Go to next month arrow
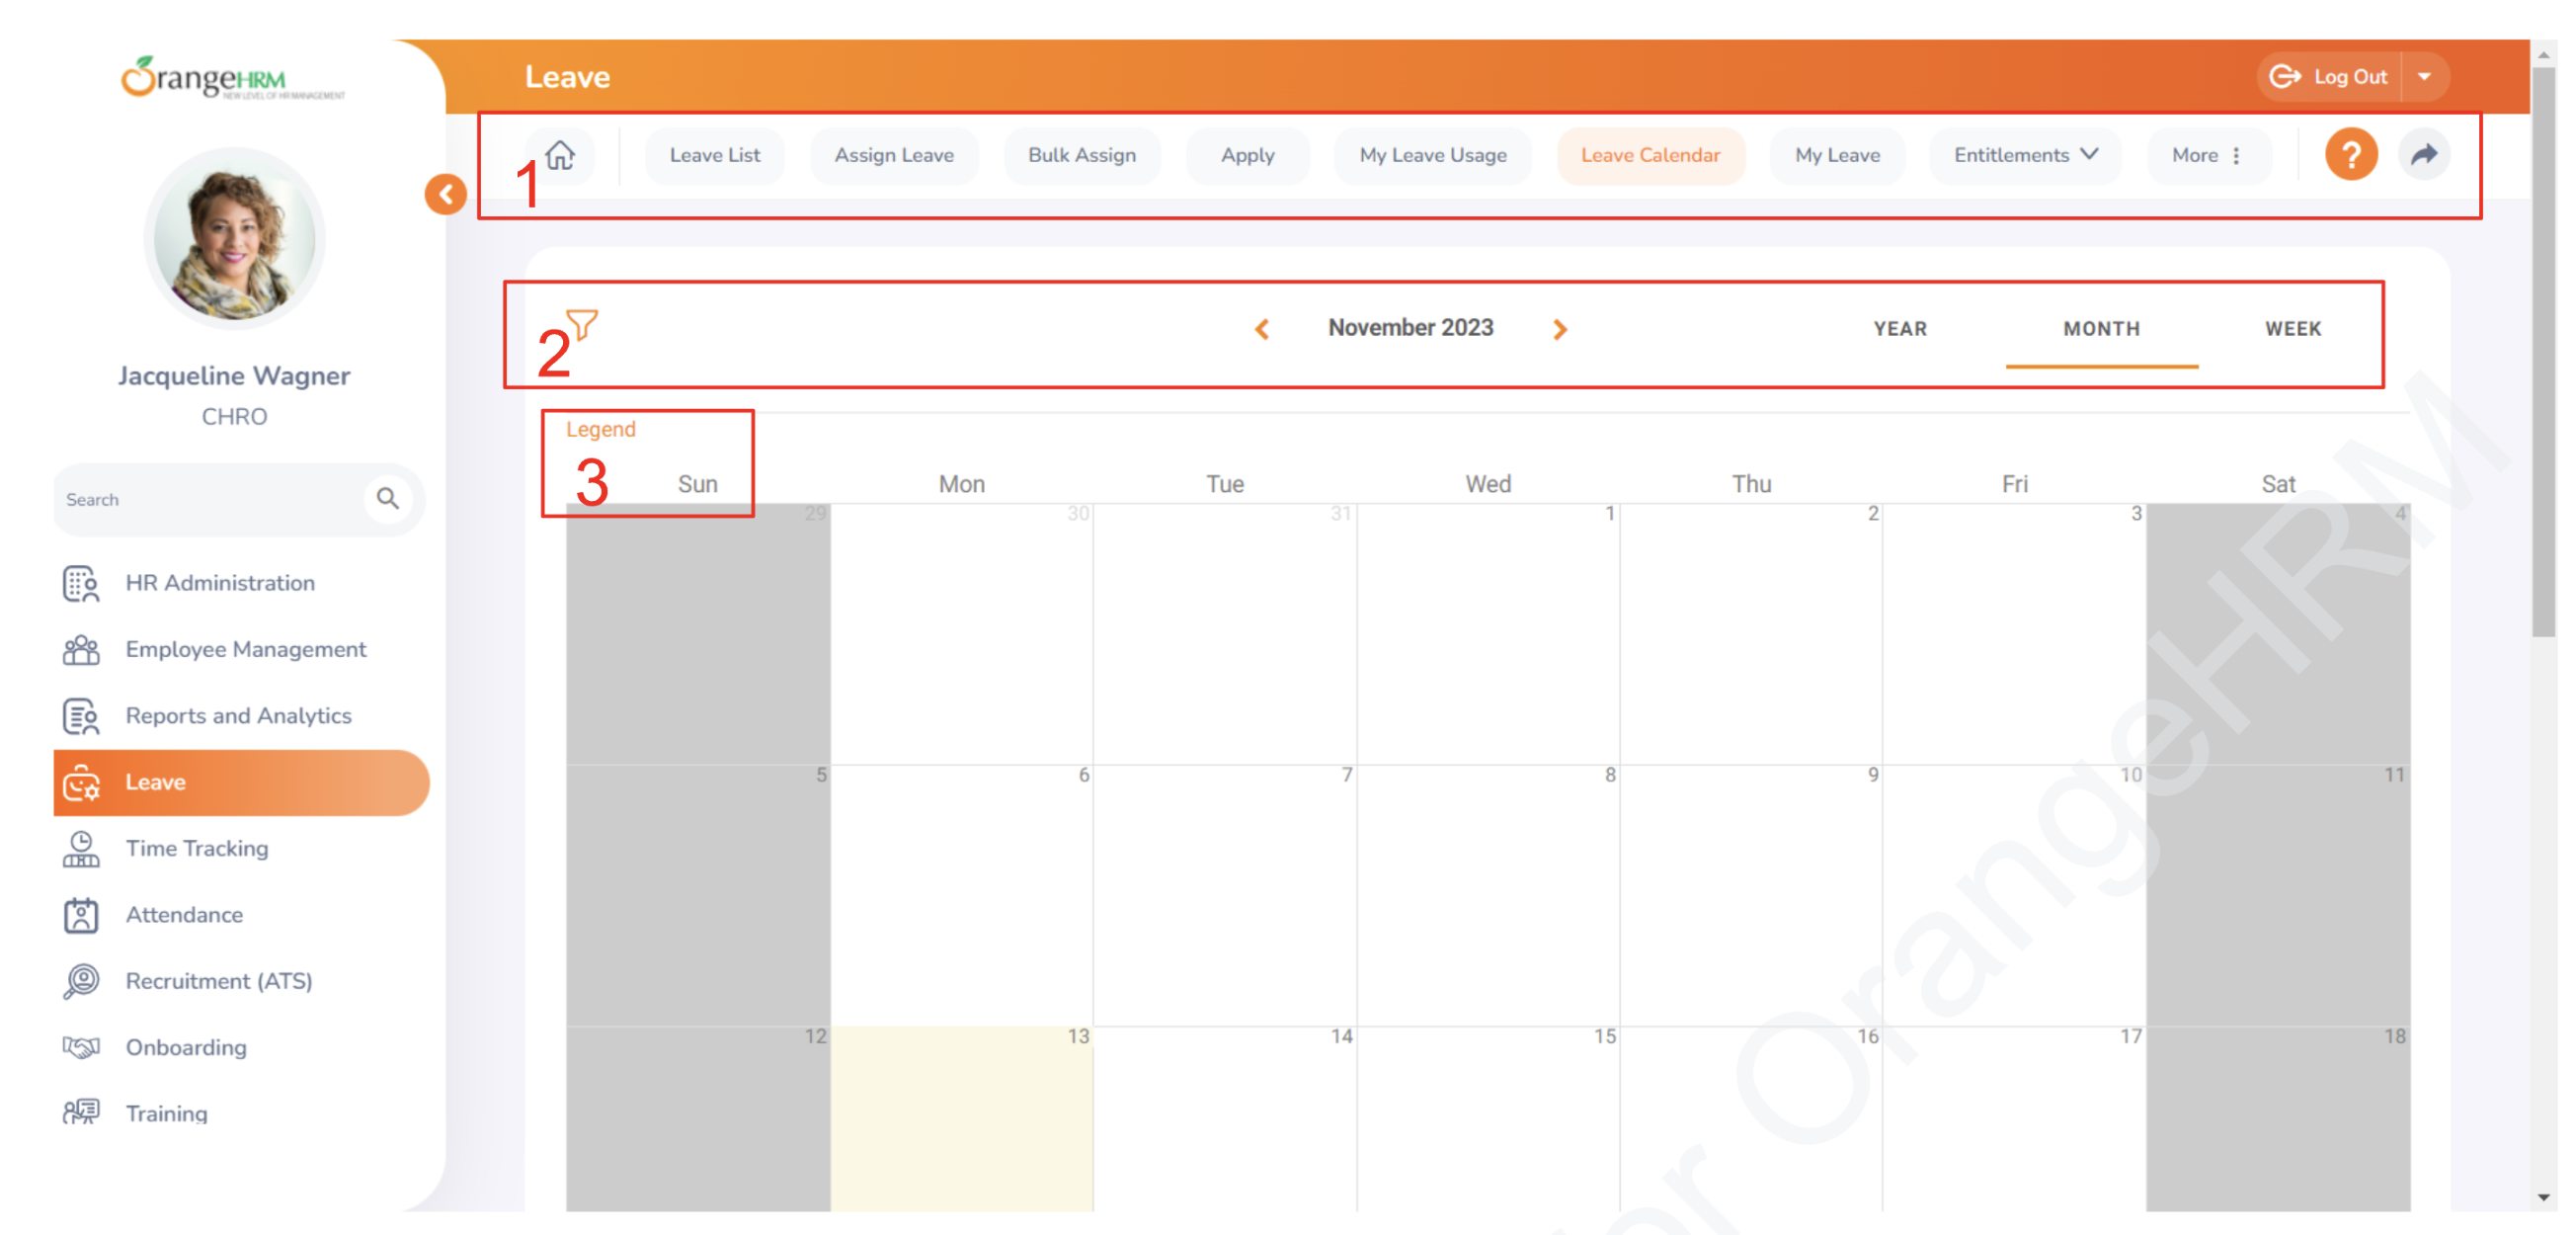 (1560, 329)
